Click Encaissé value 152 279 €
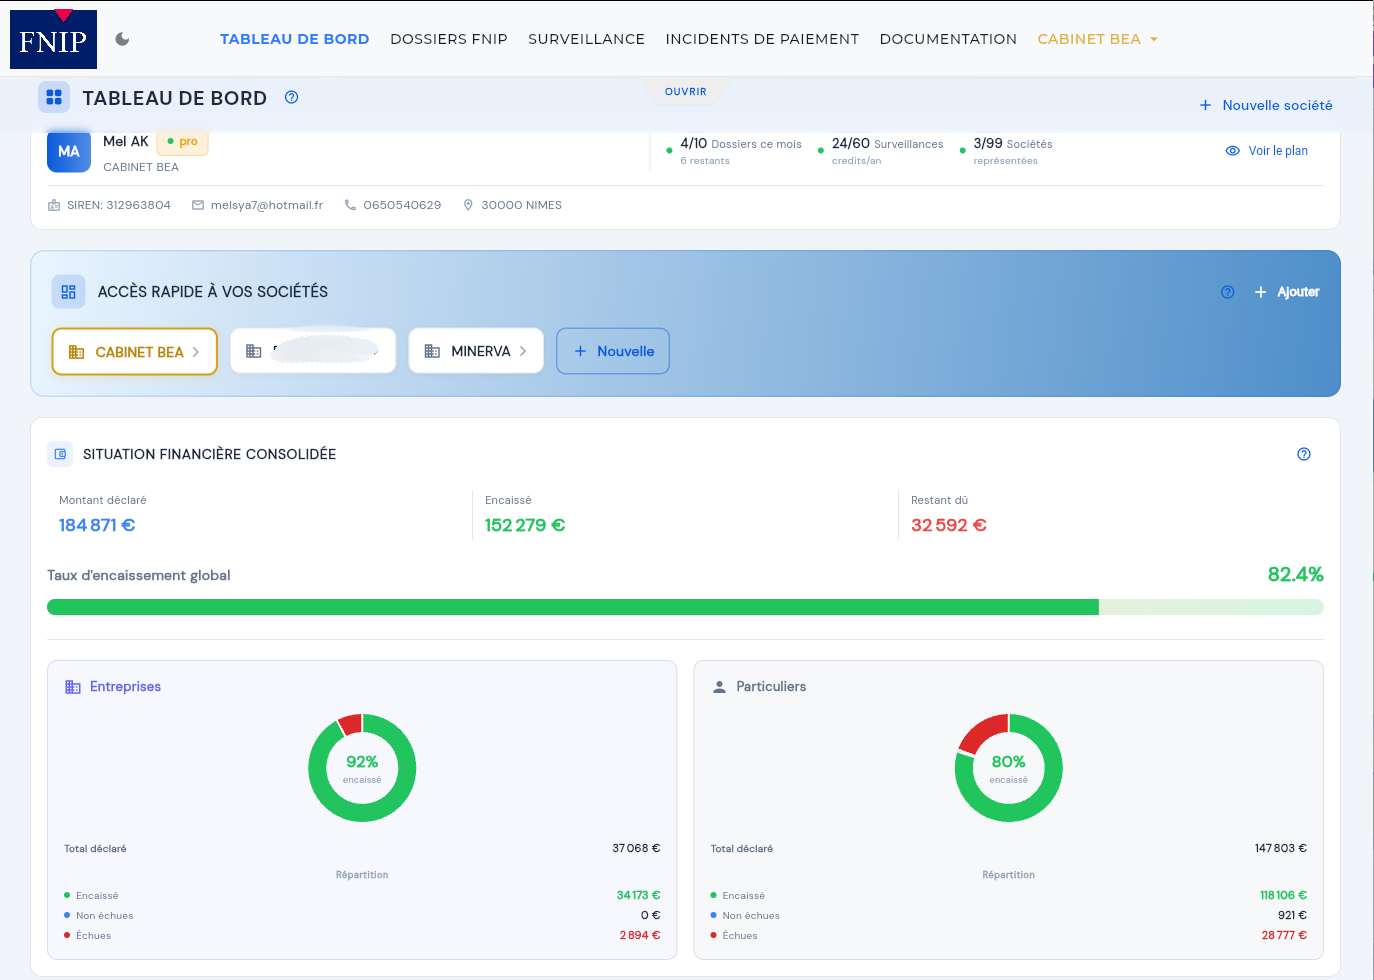The width and height of the screenshot is (1374, 980). tap(525, 525)
